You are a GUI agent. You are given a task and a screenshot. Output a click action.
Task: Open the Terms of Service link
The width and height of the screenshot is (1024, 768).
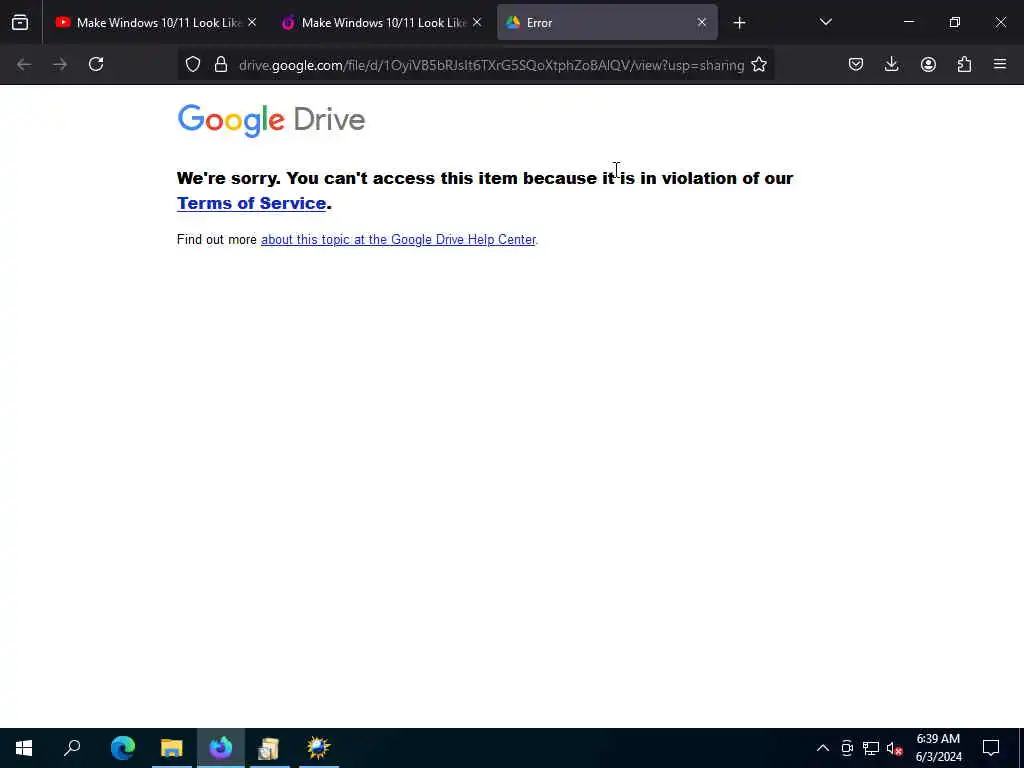[x=251, y=203]
